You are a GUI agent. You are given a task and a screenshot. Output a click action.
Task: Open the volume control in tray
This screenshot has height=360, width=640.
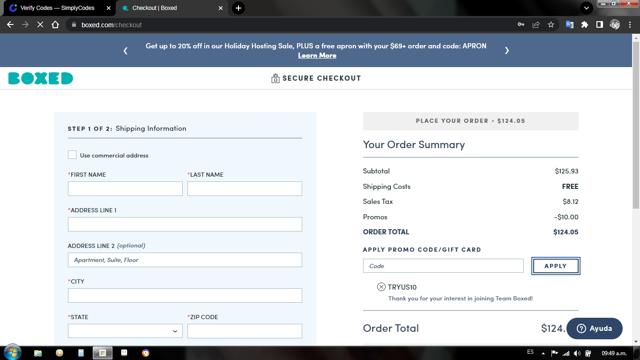[577, 353]
